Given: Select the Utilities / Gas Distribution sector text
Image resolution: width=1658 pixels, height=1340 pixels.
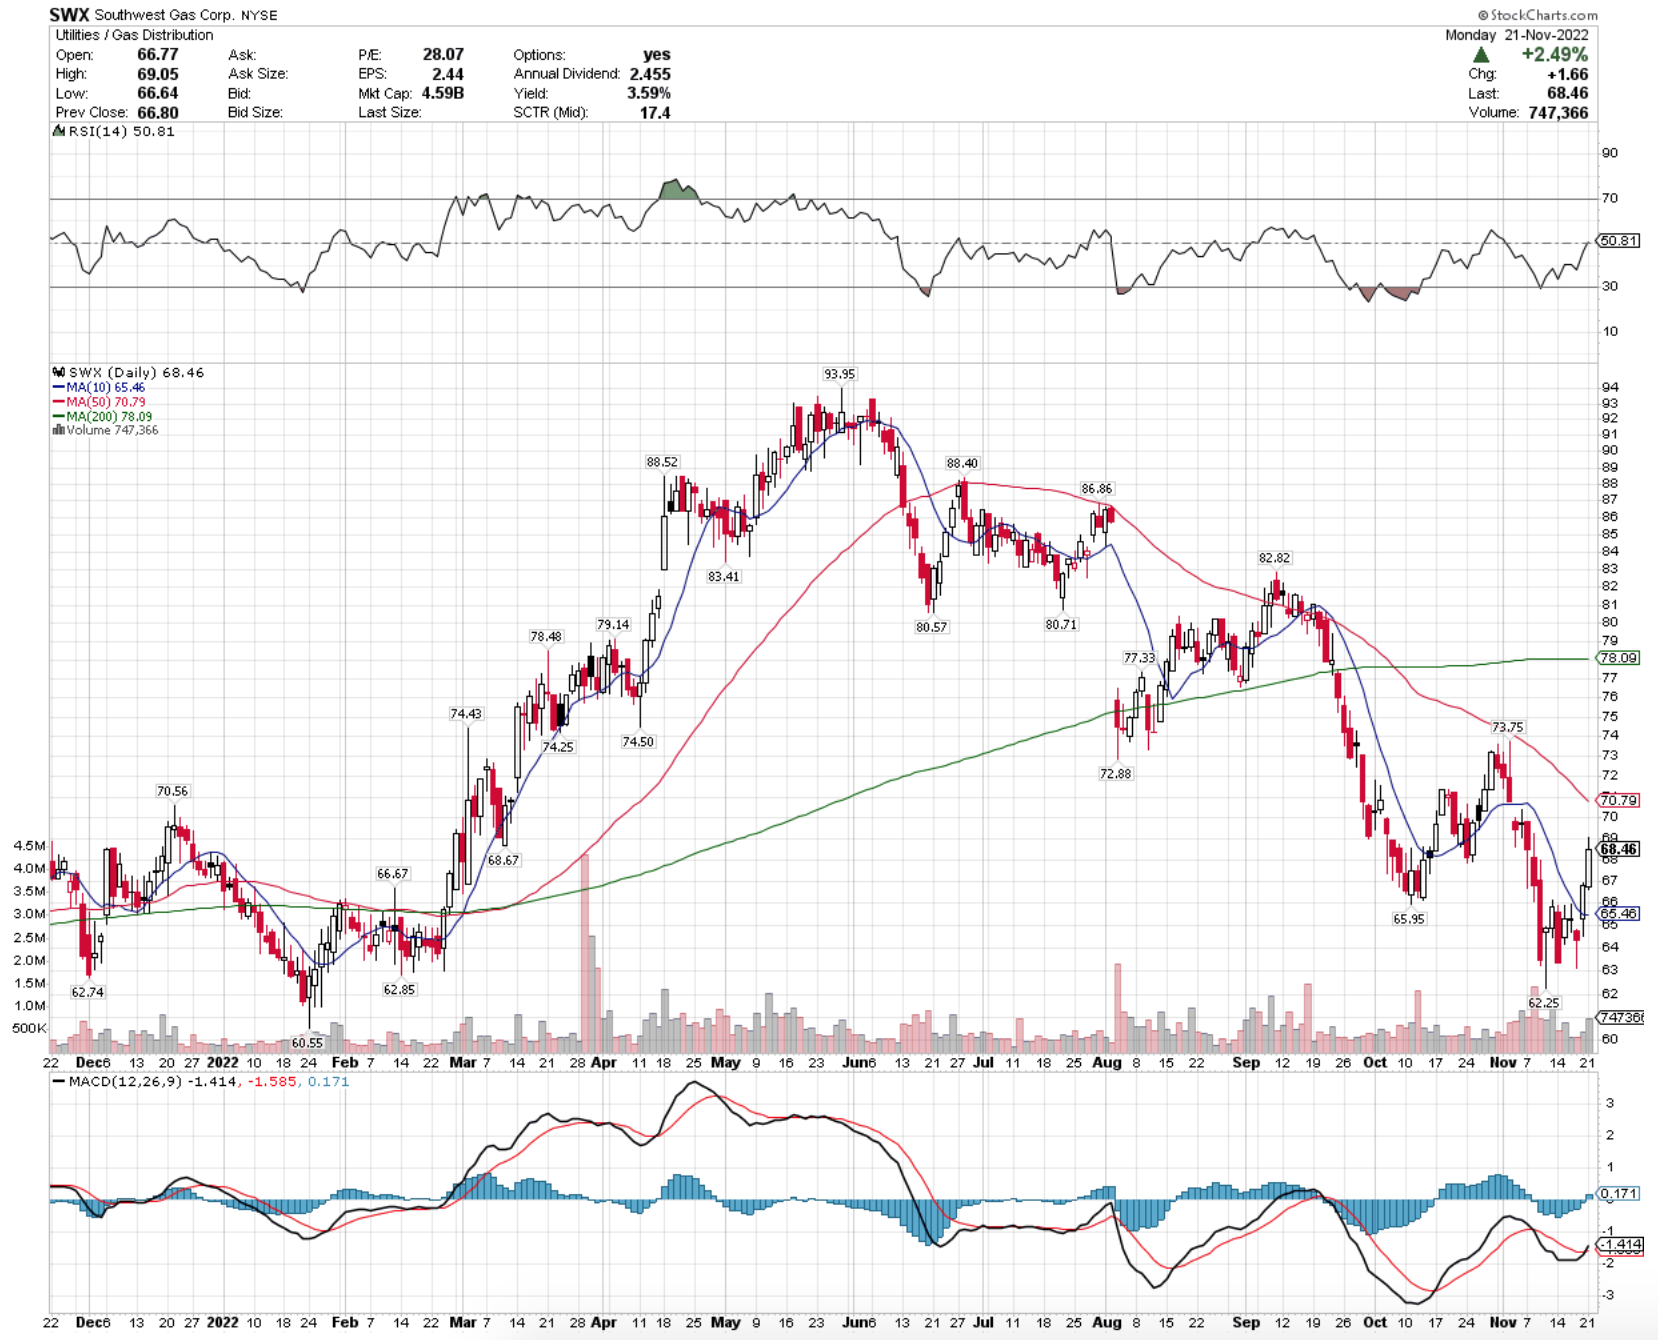Looking at the screenshot, I should click(134, 35).
